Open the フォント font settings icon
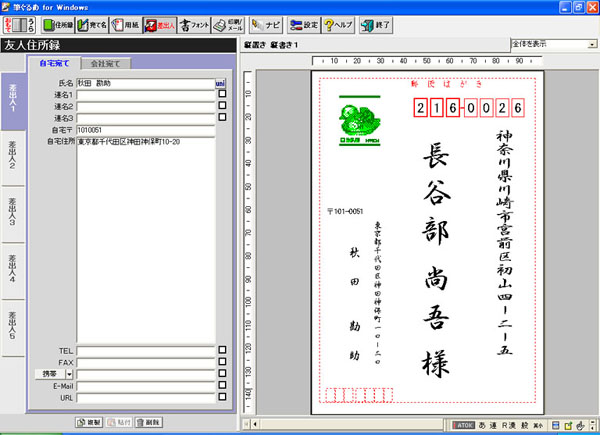 pos(192,25)
